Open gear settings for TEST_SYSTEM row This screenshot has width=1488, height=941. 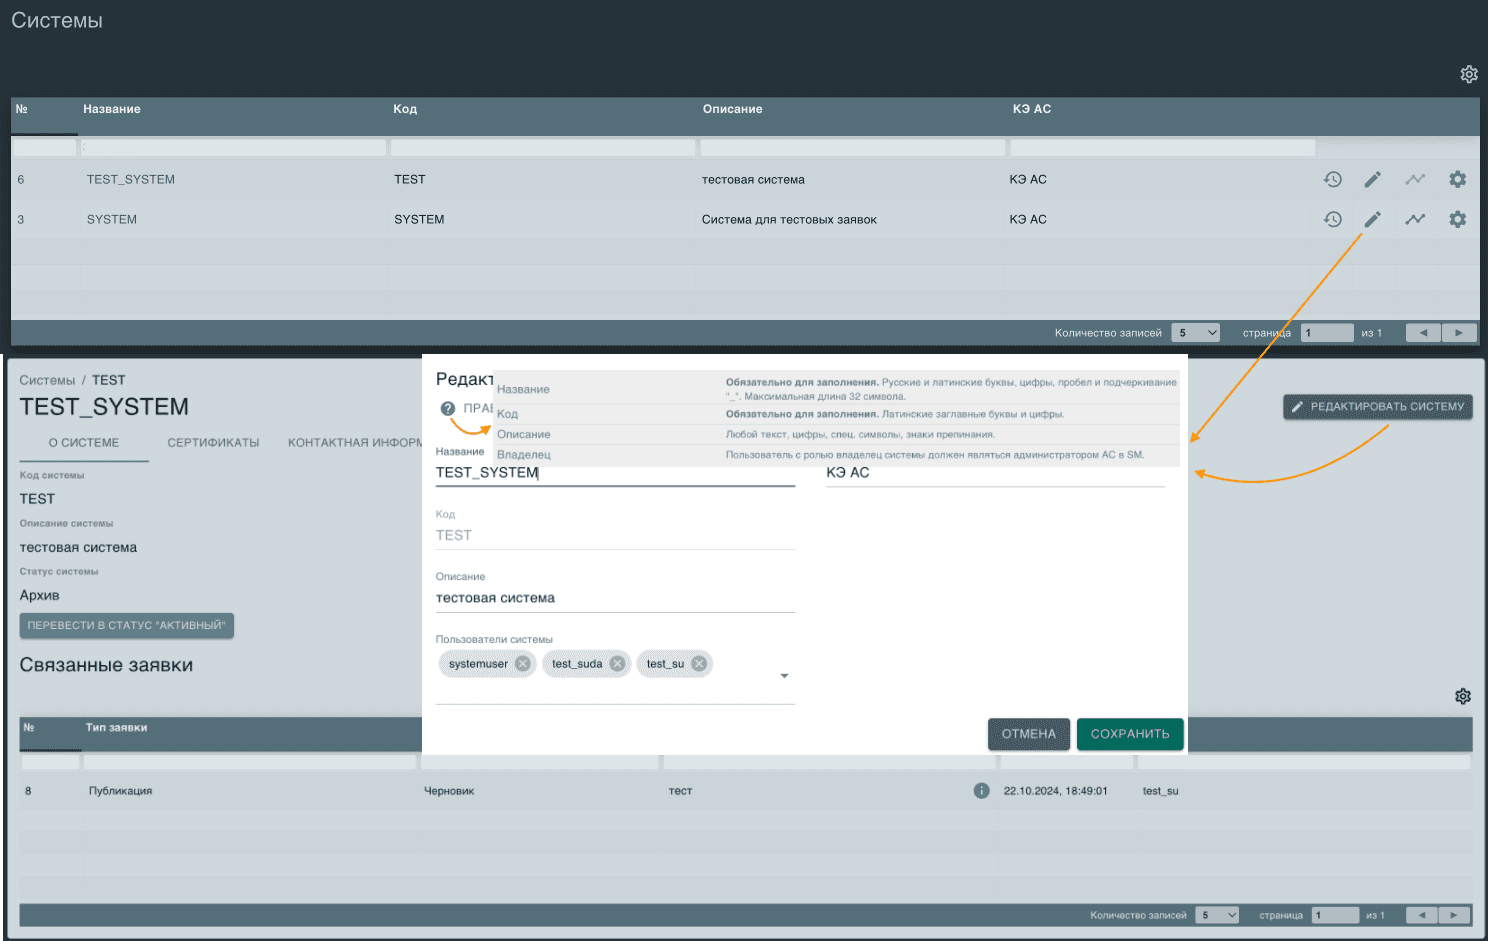(x=1457, y=180)
